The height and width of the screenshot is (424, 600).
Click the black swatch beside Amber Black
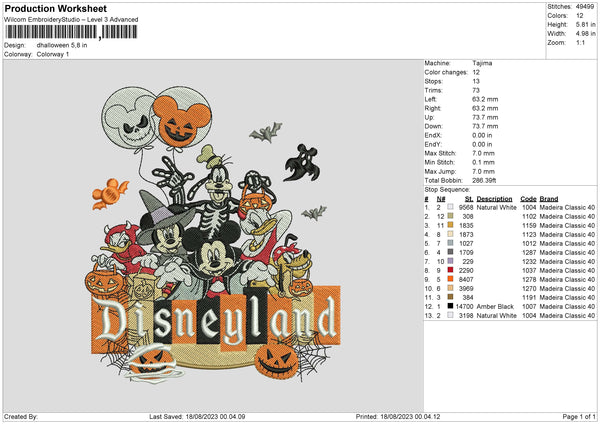pos(450,306)
